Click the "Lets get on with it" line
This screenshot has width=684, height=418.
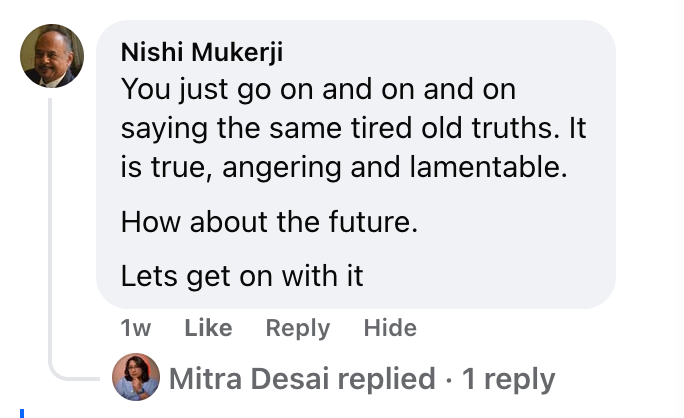coord(242,275)
